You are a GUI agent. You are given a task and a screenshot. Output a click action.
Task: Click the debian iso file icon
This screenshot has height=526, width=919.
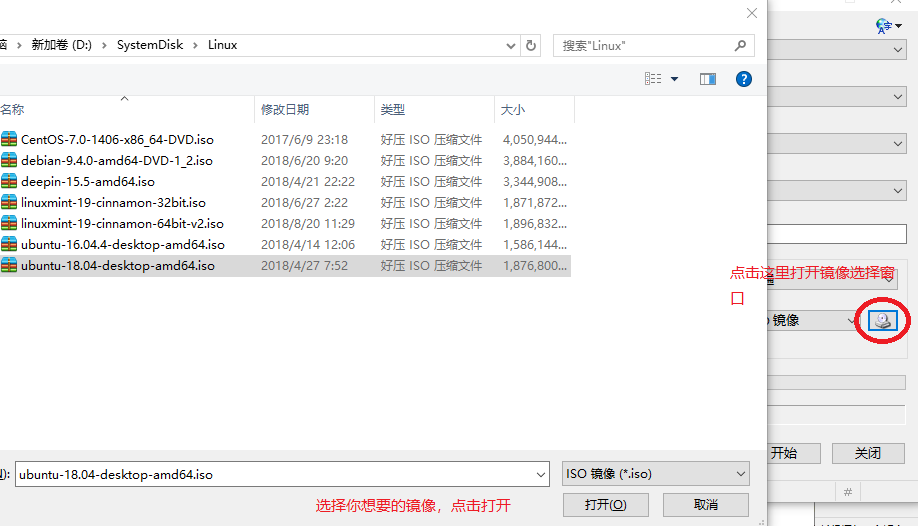click(x=9, y=160)
